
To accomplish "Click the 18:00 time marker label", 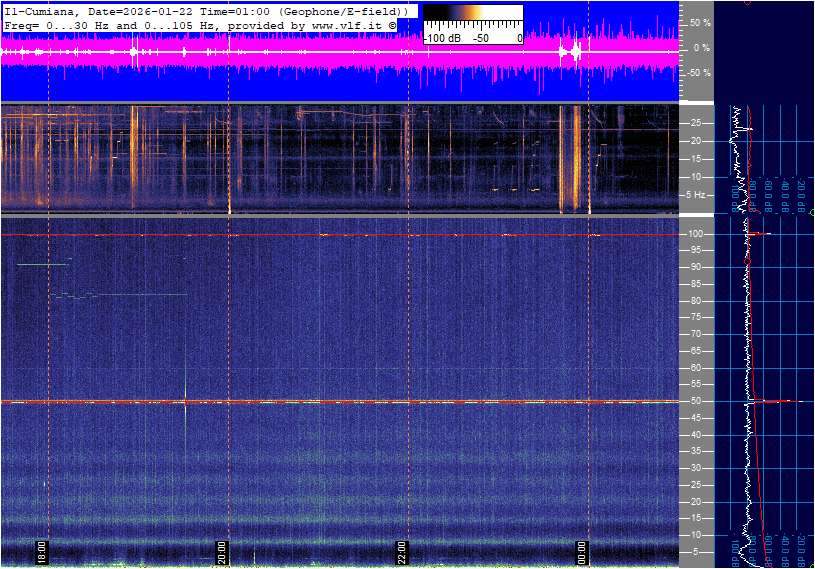I will pos(42,553).
